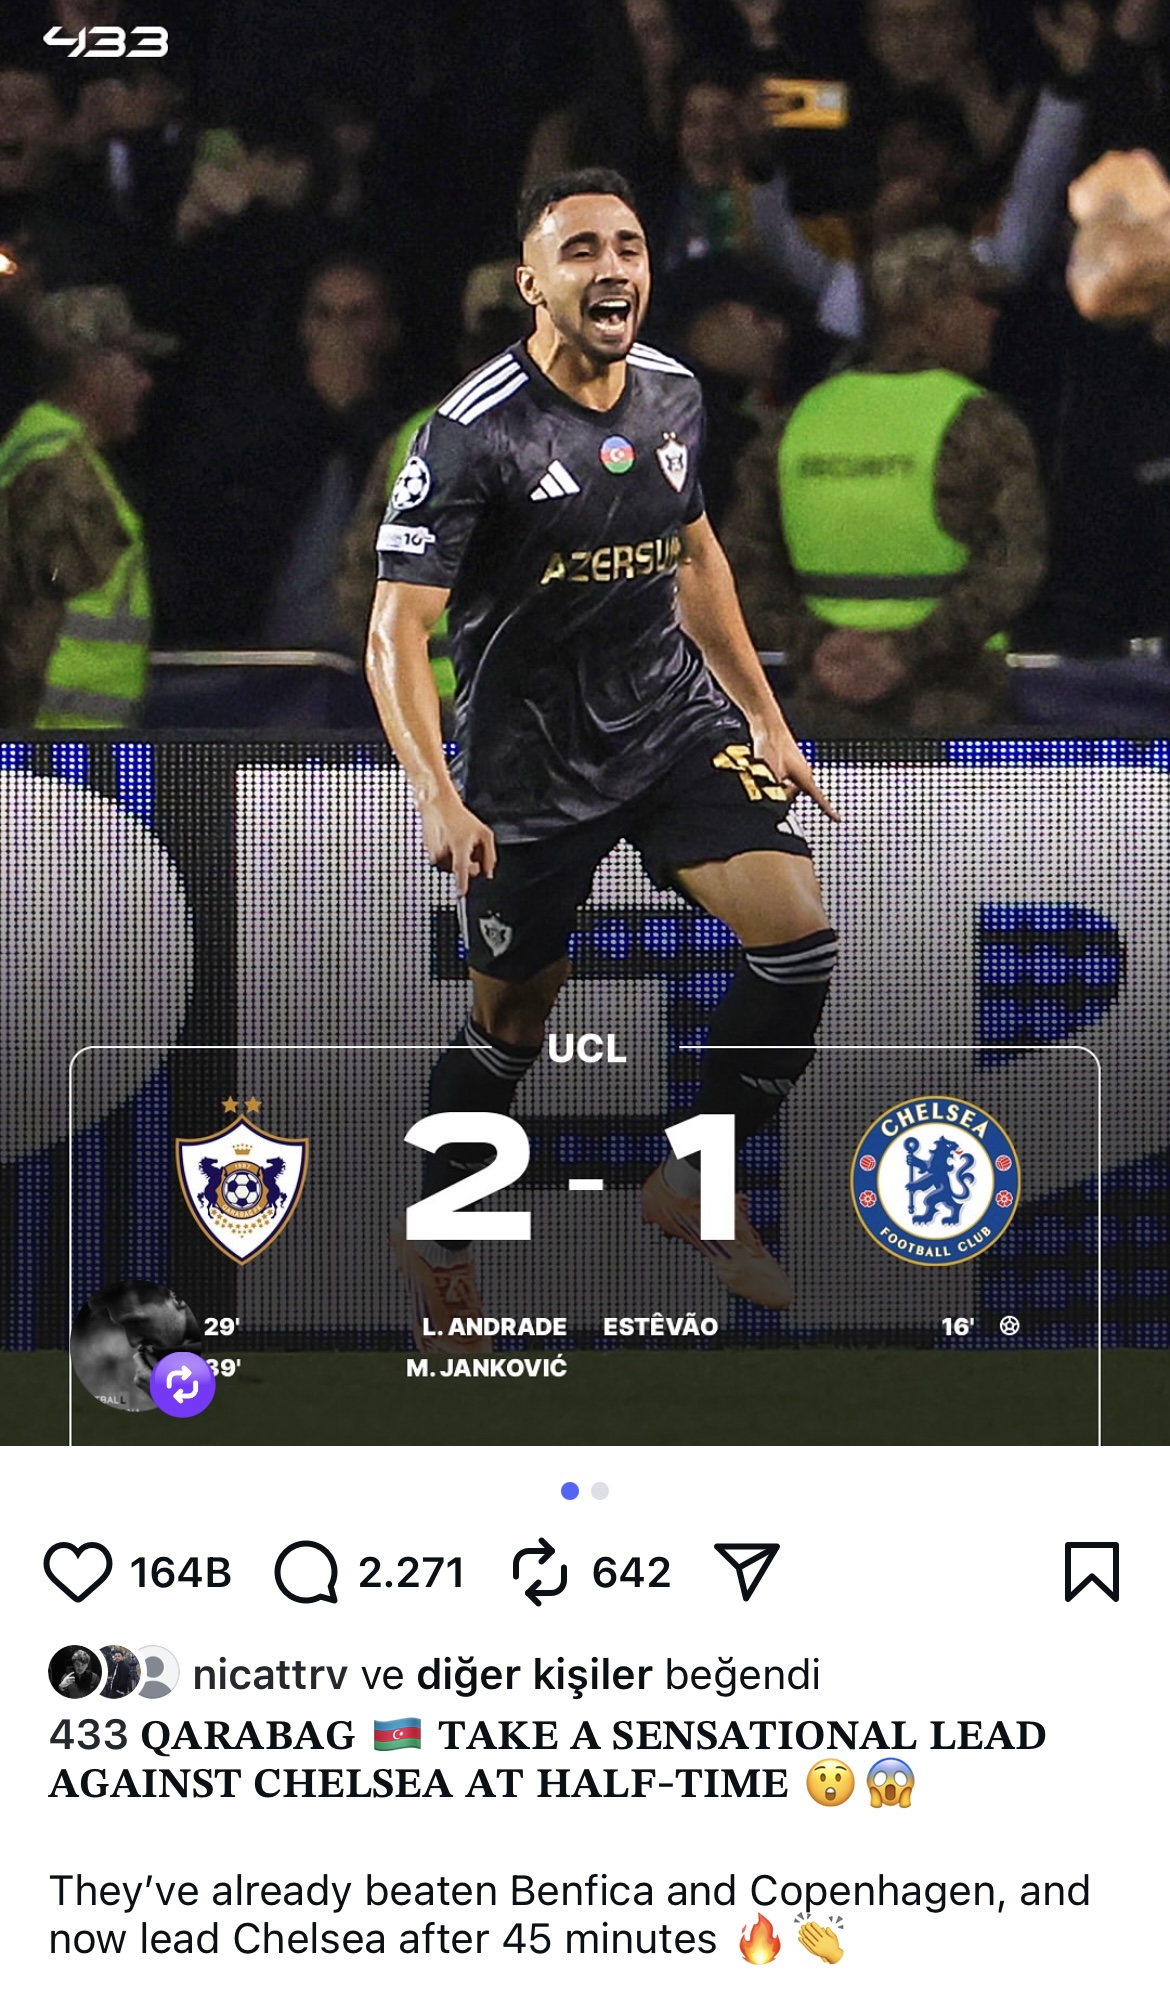The height and width of the screenshot is (1991, 1170).
Task: Open 433 username in caption
Action: pyautogui.click(x=88, y=1735)
